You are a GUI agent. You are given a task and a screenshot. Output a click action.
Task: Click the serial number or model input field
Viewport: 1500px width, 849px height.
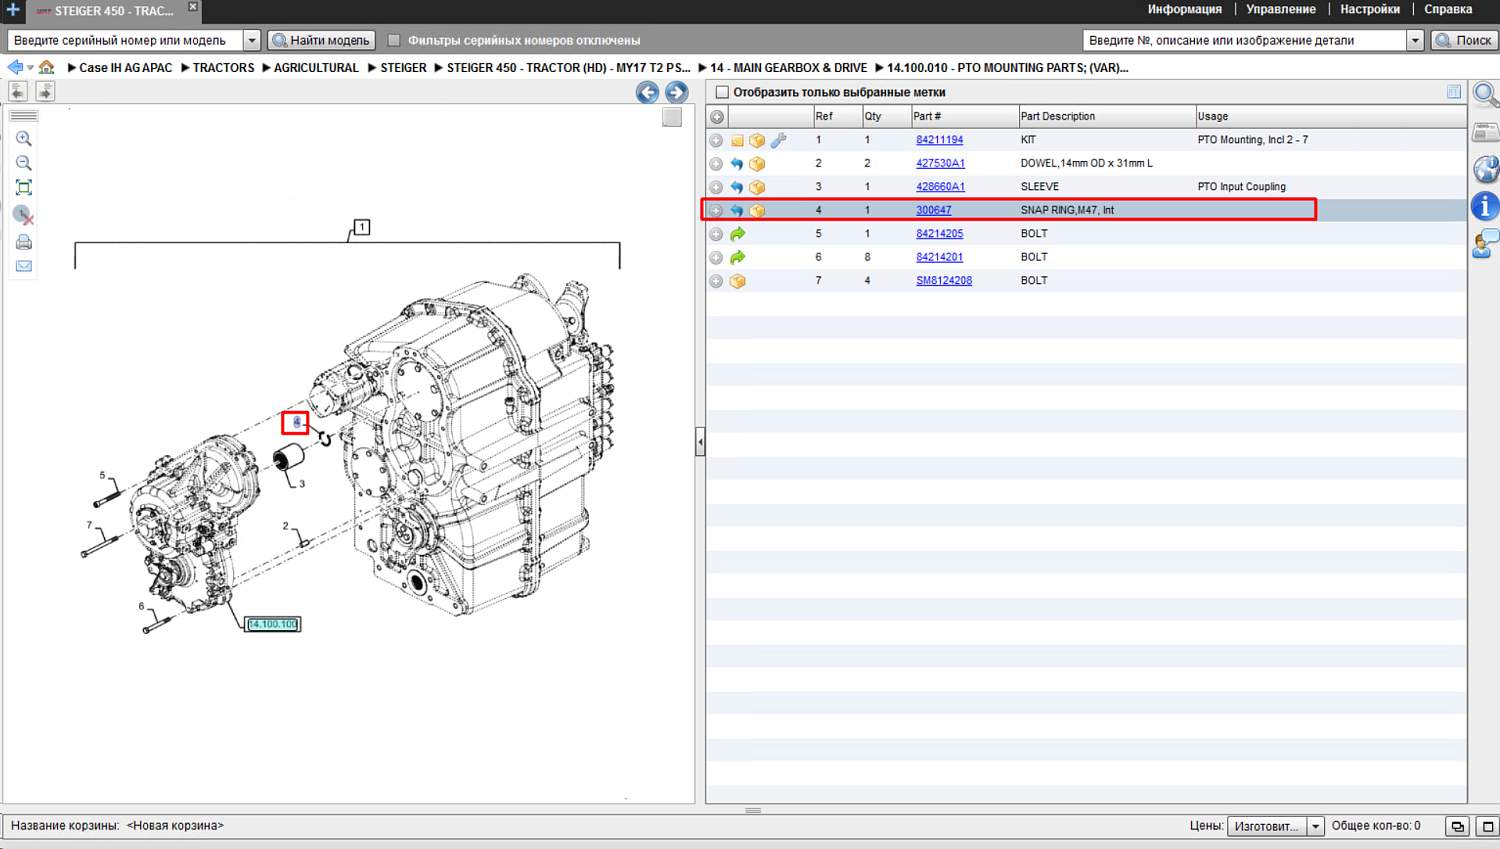tap(126, 40)
